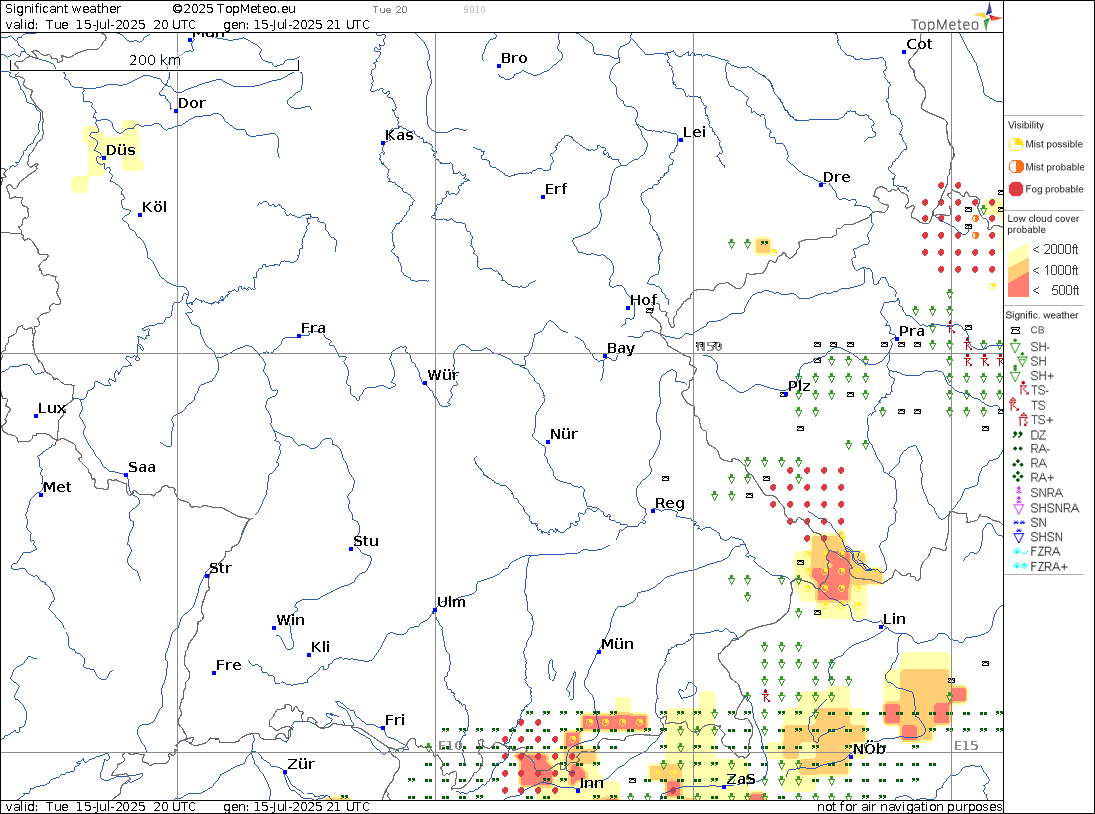
Task: Click the Dre city label
Action: [x=837, y=177]
